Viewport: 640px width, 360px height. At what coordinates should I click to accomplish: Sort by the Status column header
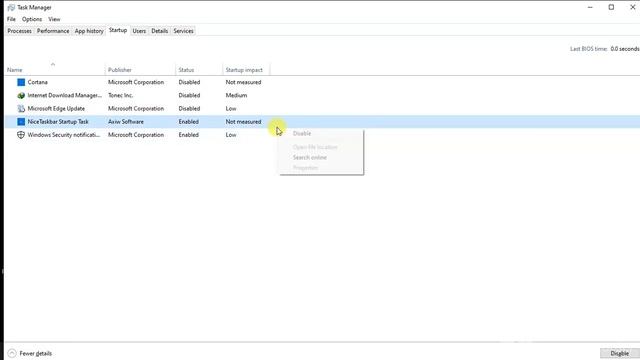[x=186, y=70]
